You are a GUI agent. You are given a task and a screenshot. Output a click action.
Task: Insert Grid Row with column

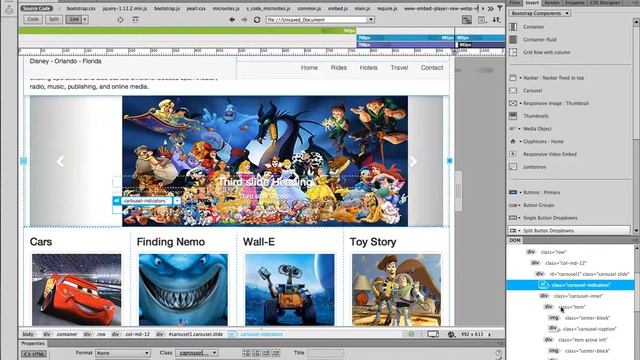coord(547,52)
